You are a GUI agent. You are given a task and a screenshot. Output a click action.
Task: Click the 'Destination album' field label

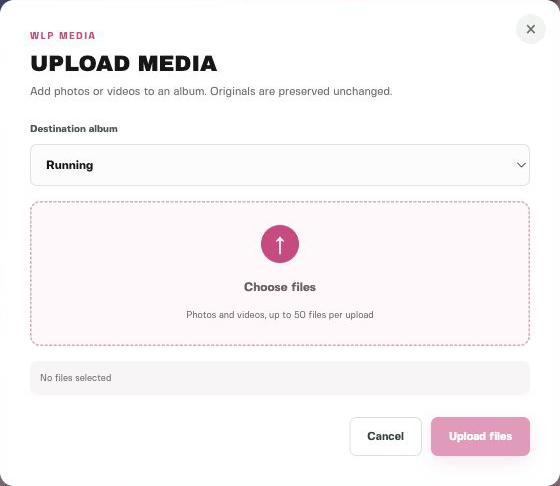point(74,129)
